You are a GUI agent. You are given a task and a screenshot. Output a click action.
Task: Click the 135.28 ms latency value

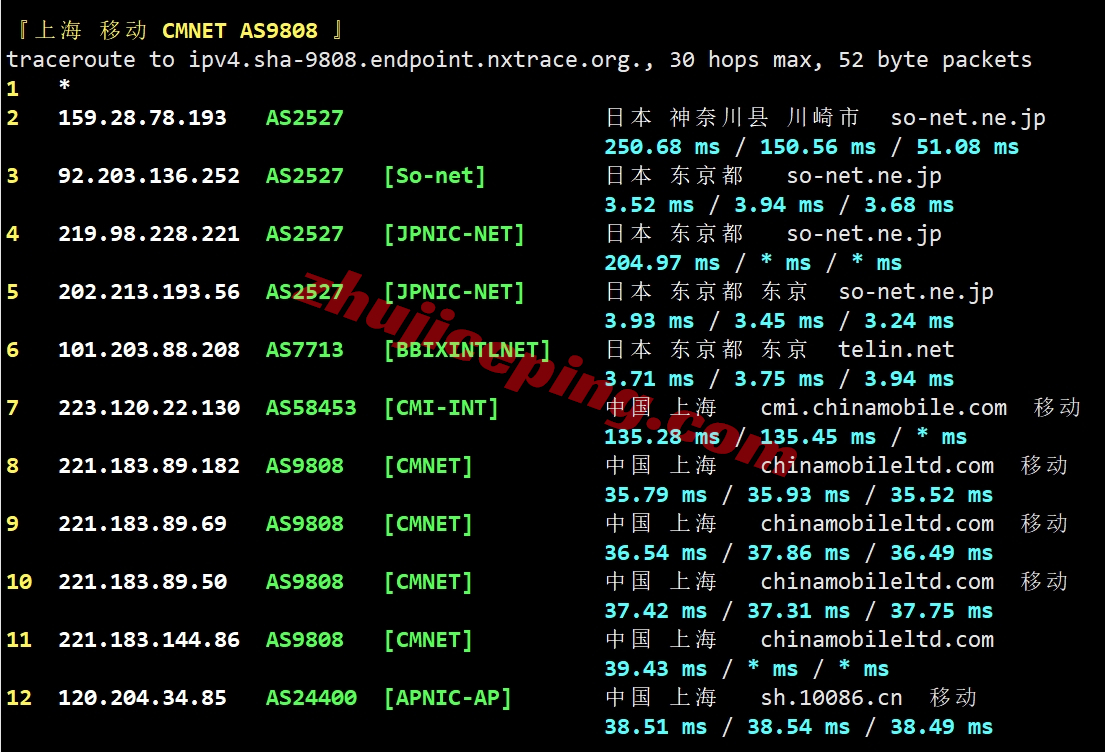(x=662, y=437)
